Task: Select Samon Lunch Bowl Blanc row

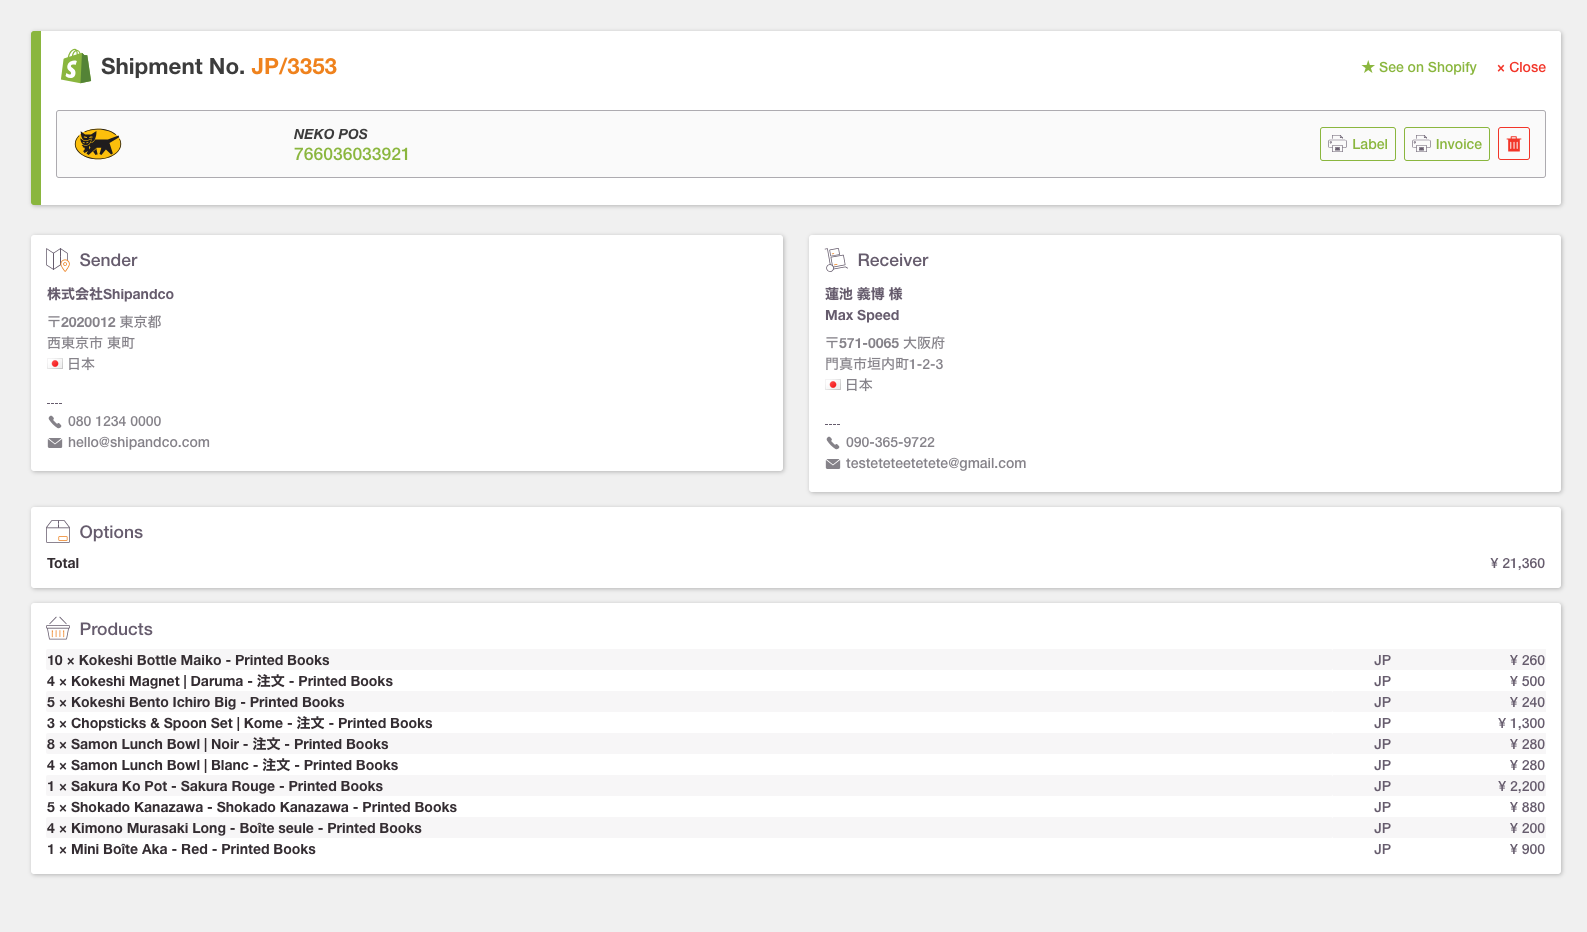Action: tap(796, 765)
